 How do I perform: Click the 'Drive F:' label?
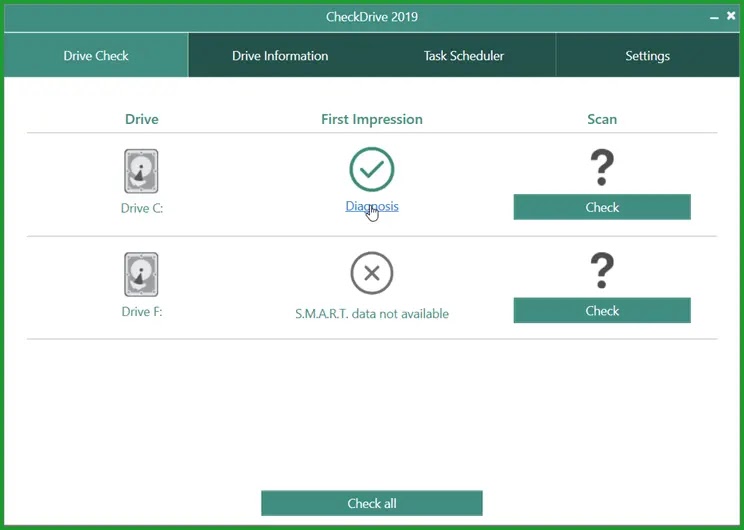(x=141, y=311)
